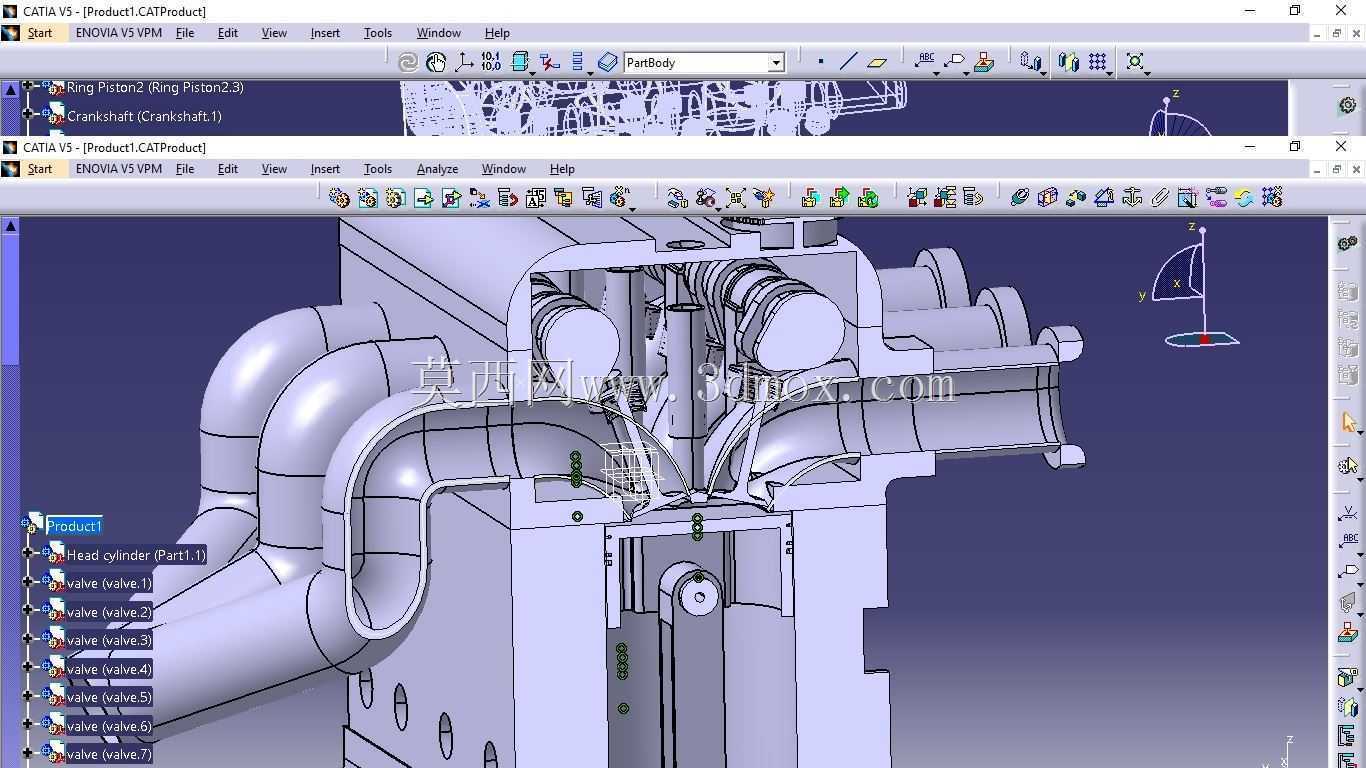Select valve (valve.4) in the tree

[x=109, y=669]
